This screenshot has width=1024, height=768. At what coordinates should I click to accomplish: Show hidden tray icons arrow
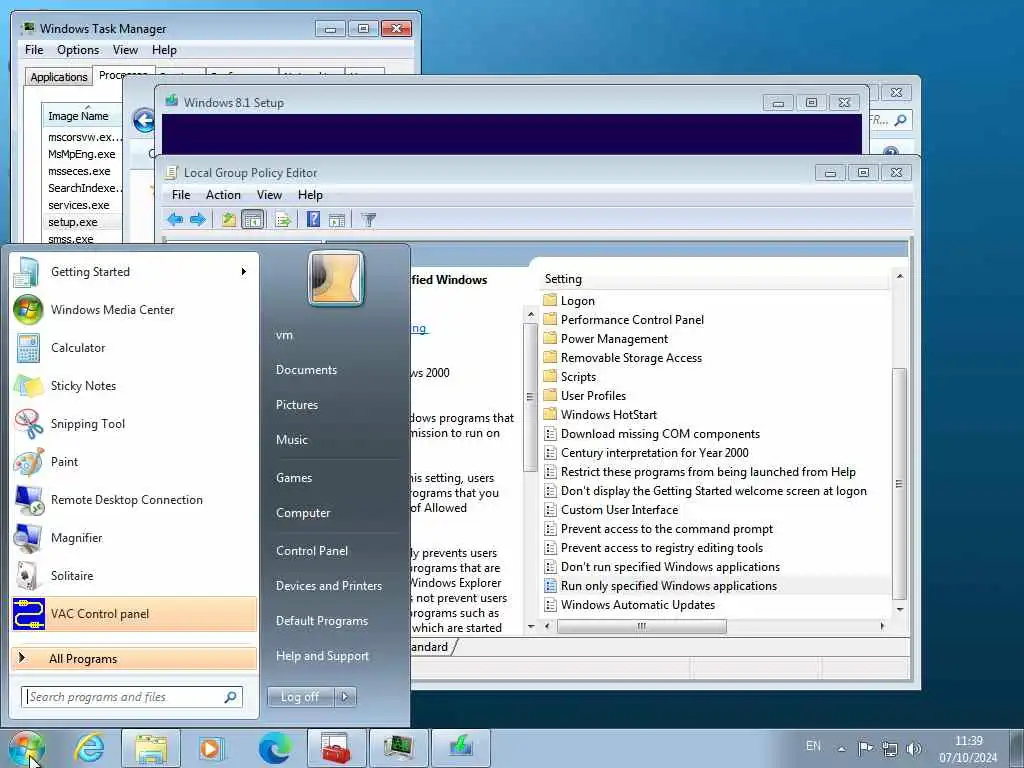(841, 748)
